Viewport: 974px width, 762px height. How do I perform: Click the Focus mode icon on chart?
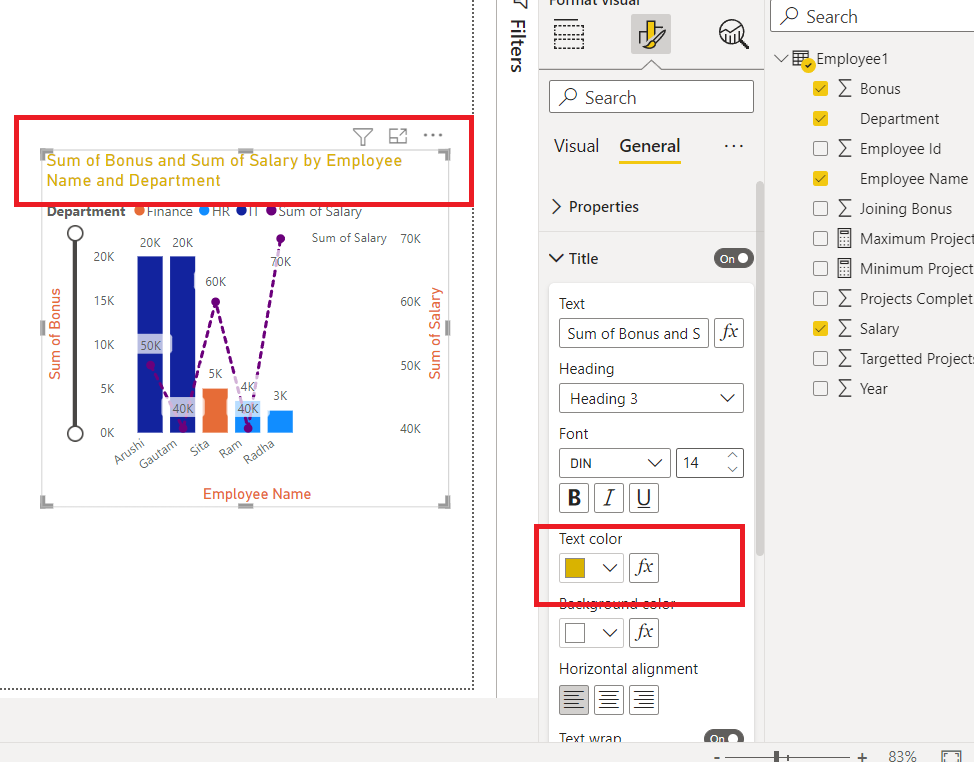[x=398, y=135]
